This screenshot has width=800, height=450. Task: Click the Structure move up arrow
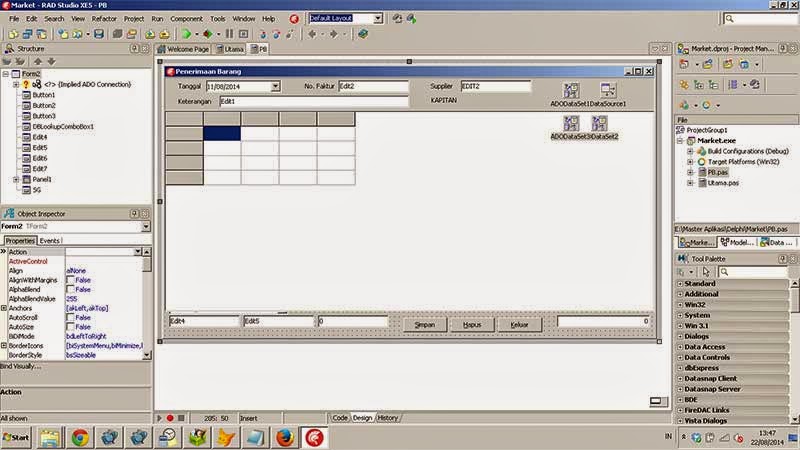[38, 61]
